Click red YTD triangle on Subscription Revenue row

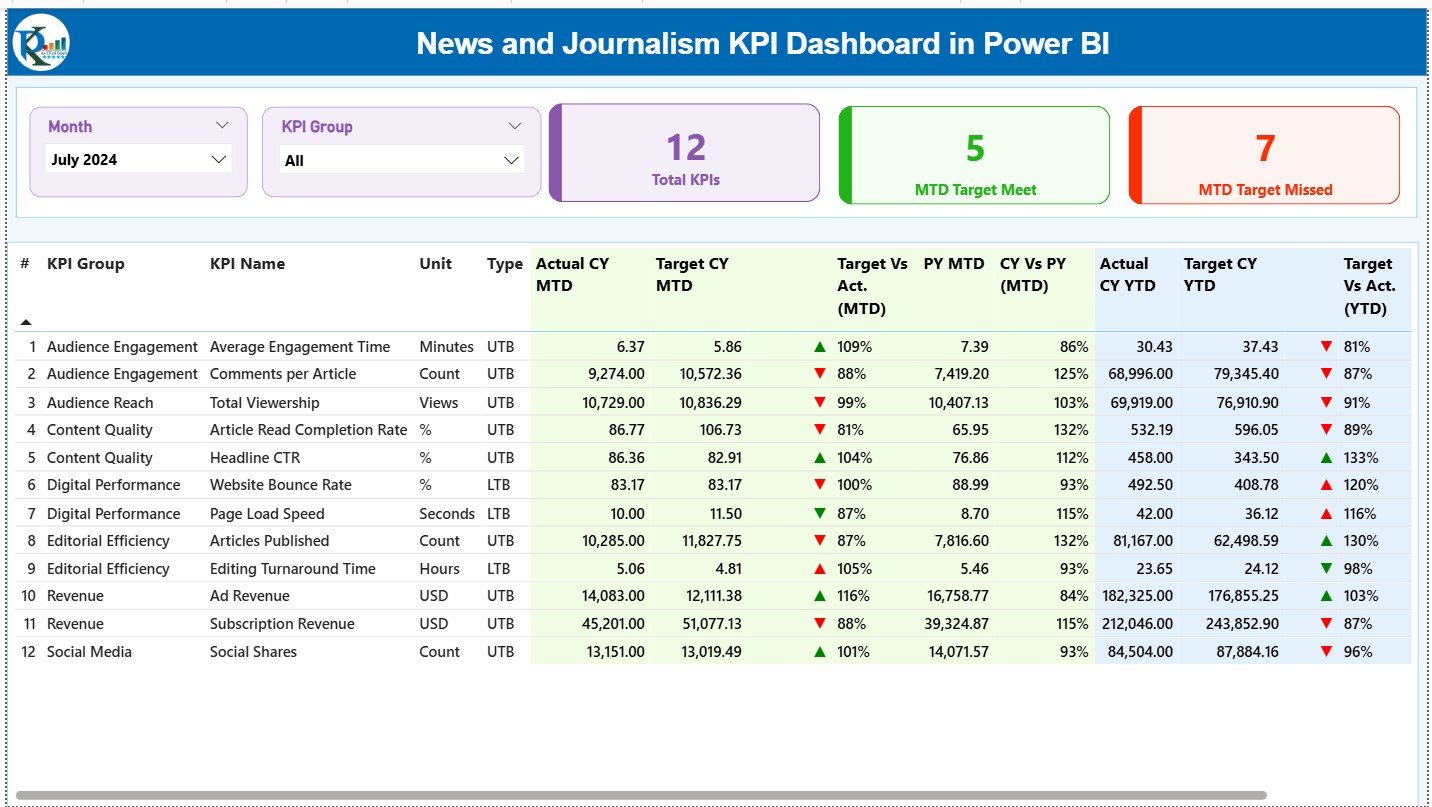(1326, 623)
